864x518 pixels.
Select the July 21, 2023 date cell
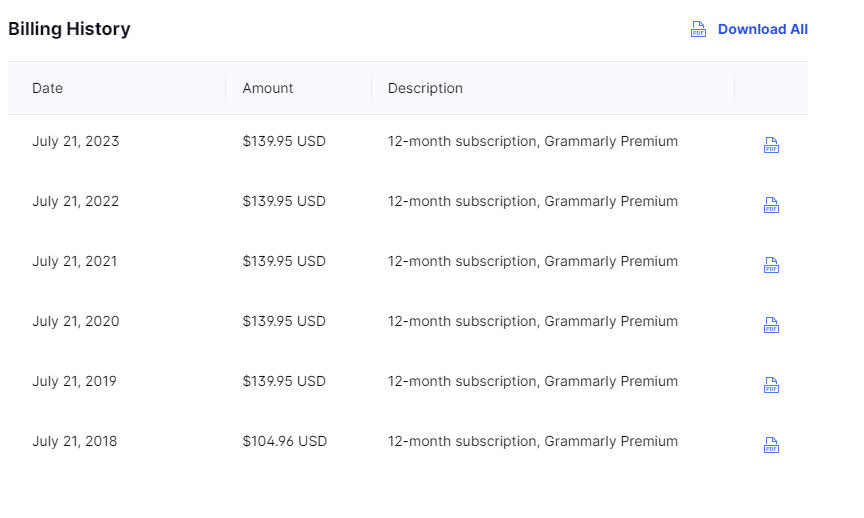point(75,142)
